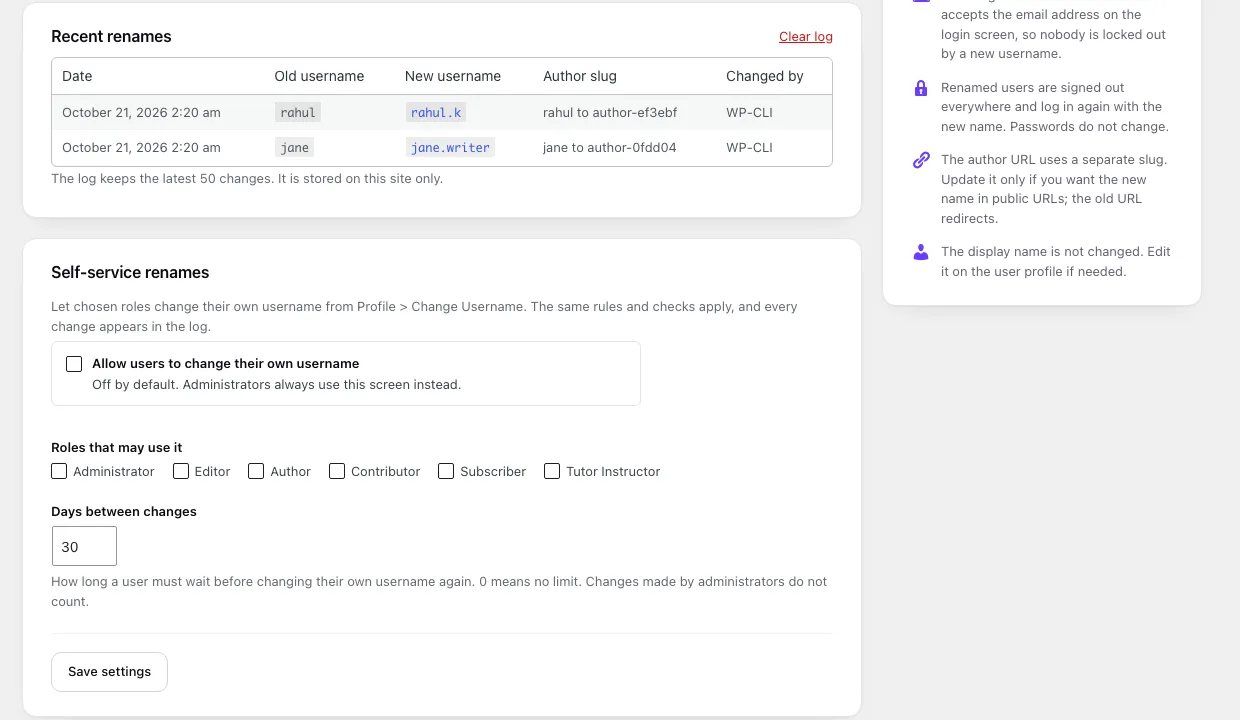The image size is (1240, 720).
Task: Click the 'Roles that may use it' label
Action: point(117,448)
